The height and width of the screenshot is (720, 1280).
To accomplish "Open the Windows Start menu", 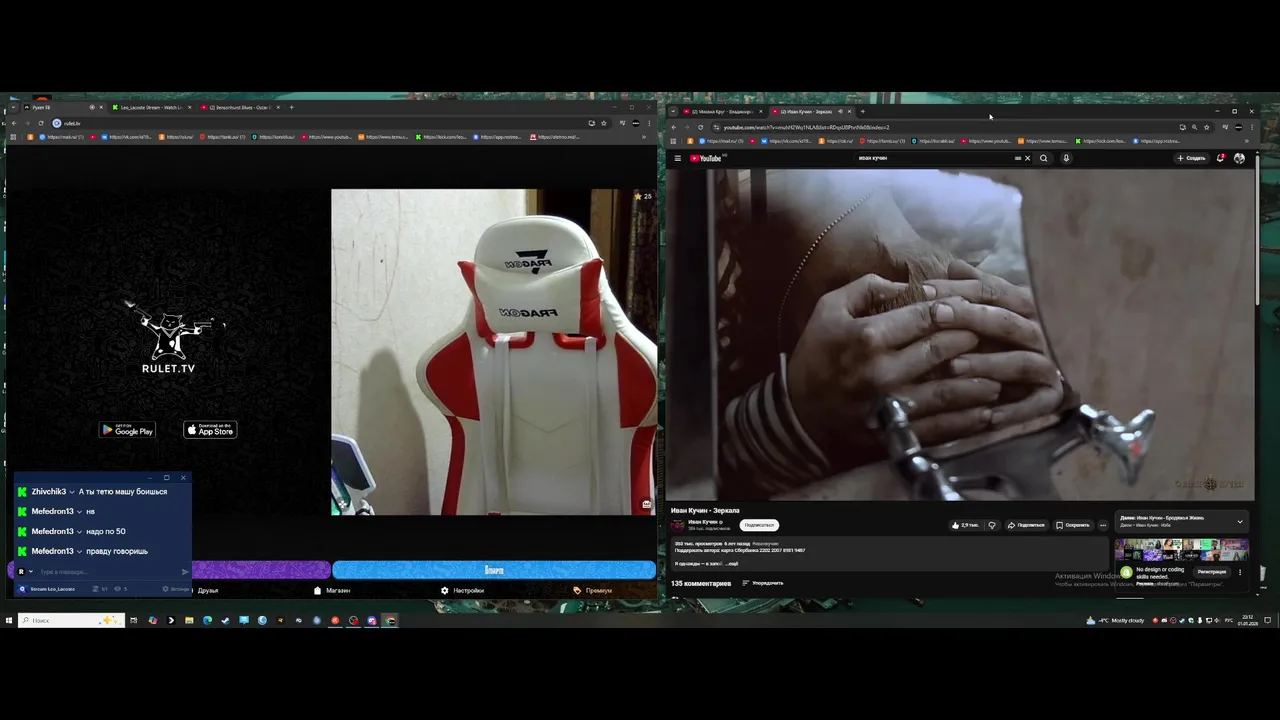I will pyautogui.click(x=8, y=620).
